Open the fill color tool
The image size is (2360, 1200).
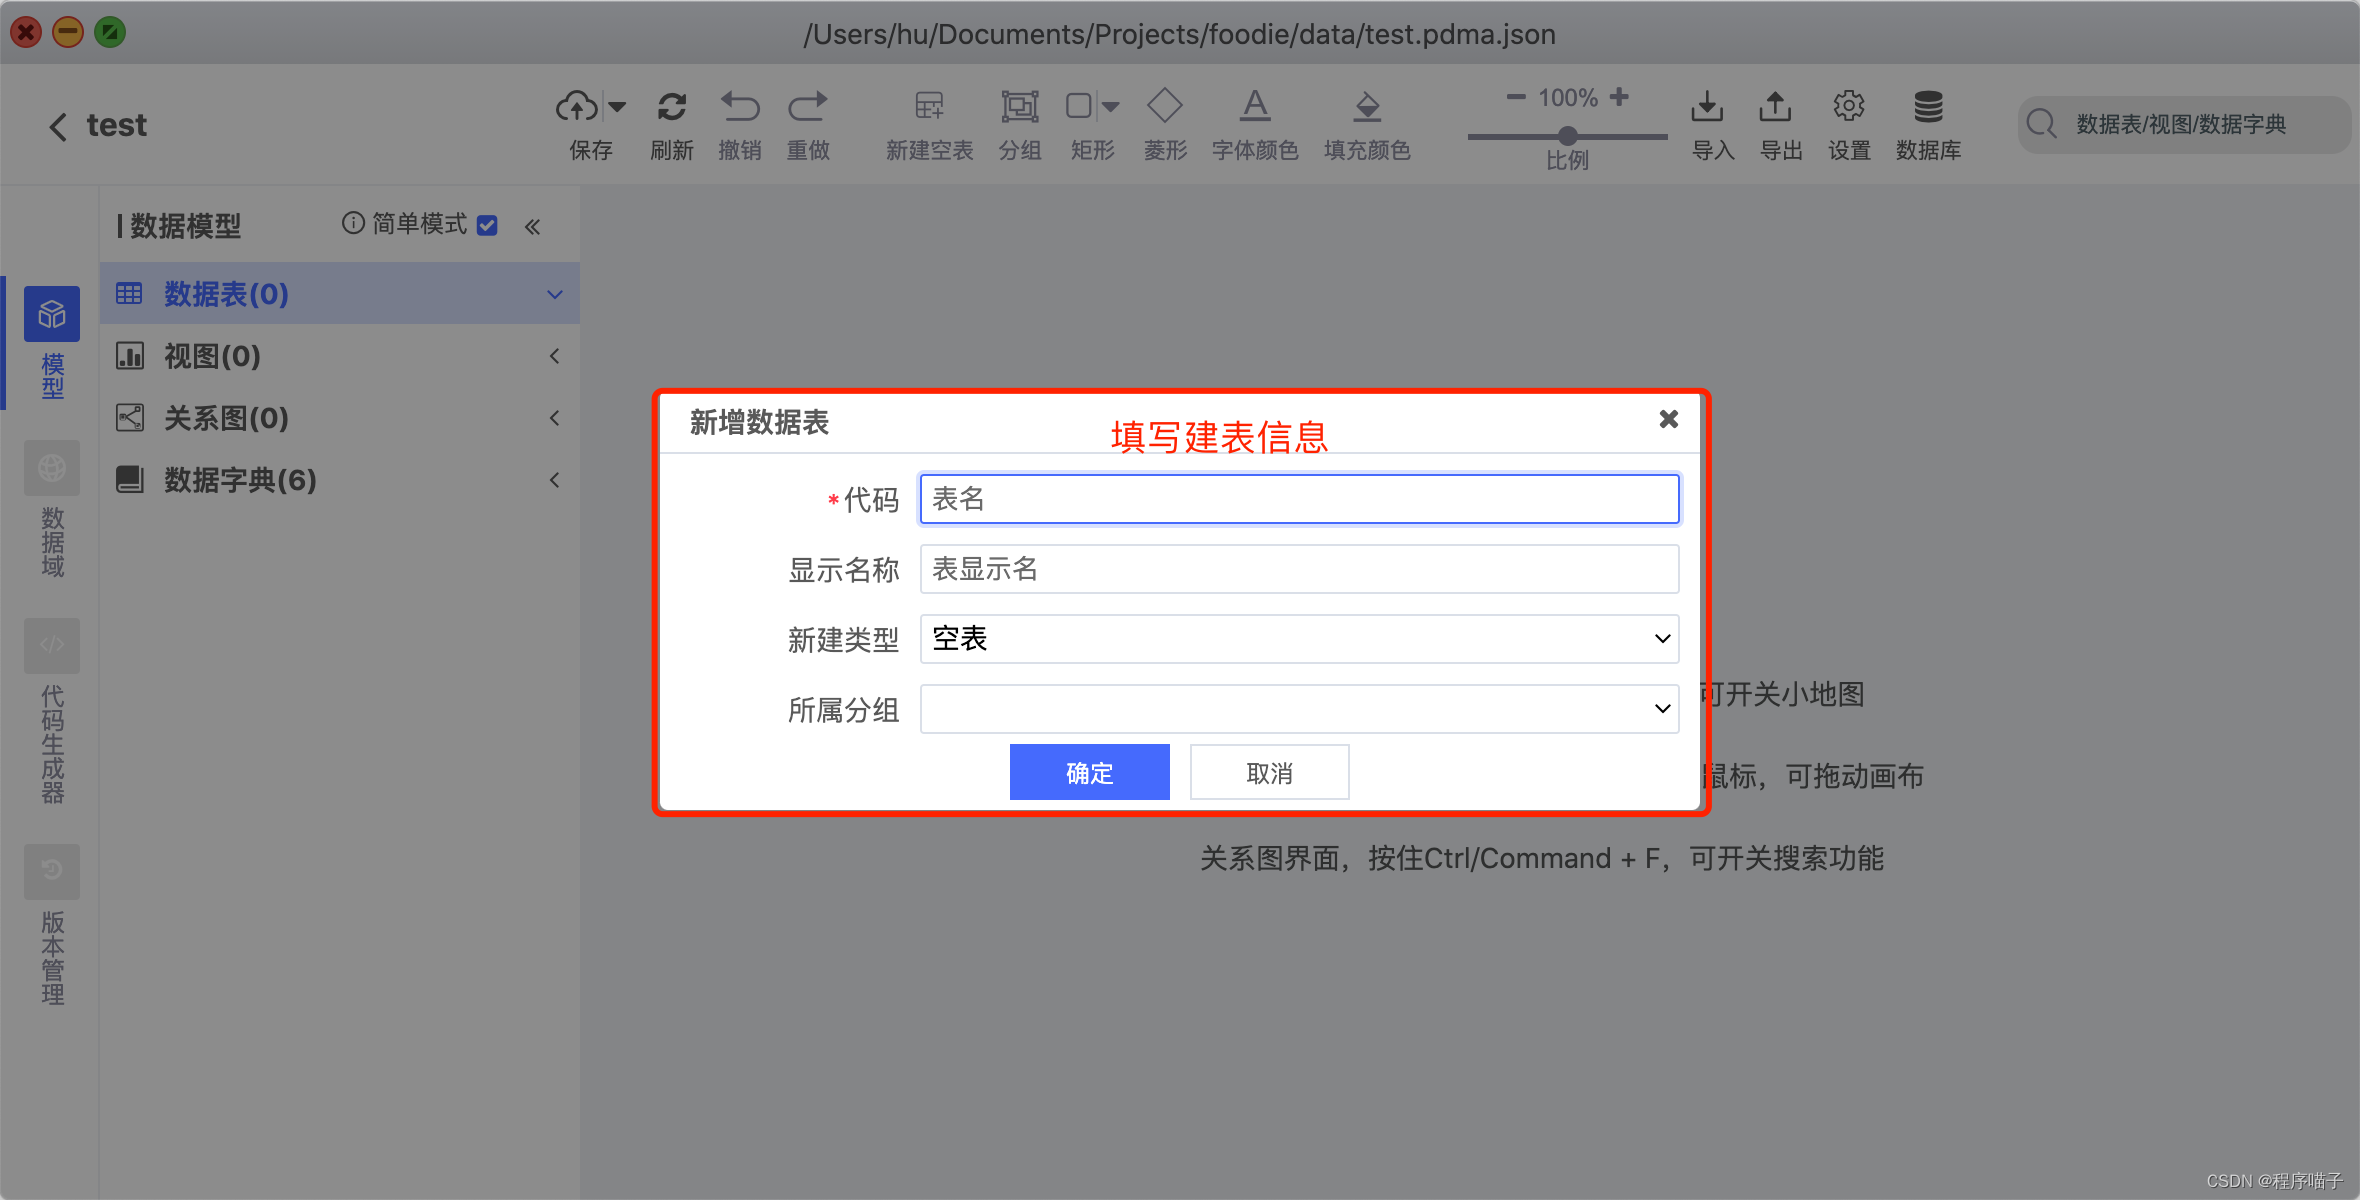1367,106
